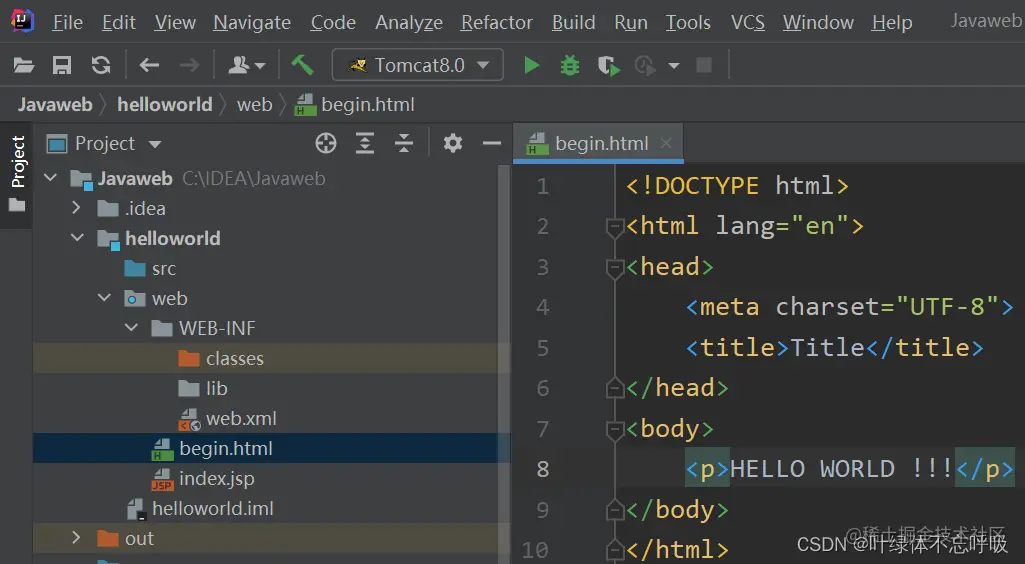Image resolution: width=1025 pixels, height=564 pixels.
Task: Select index.jsp in the tree
Action: pos(203,478)
